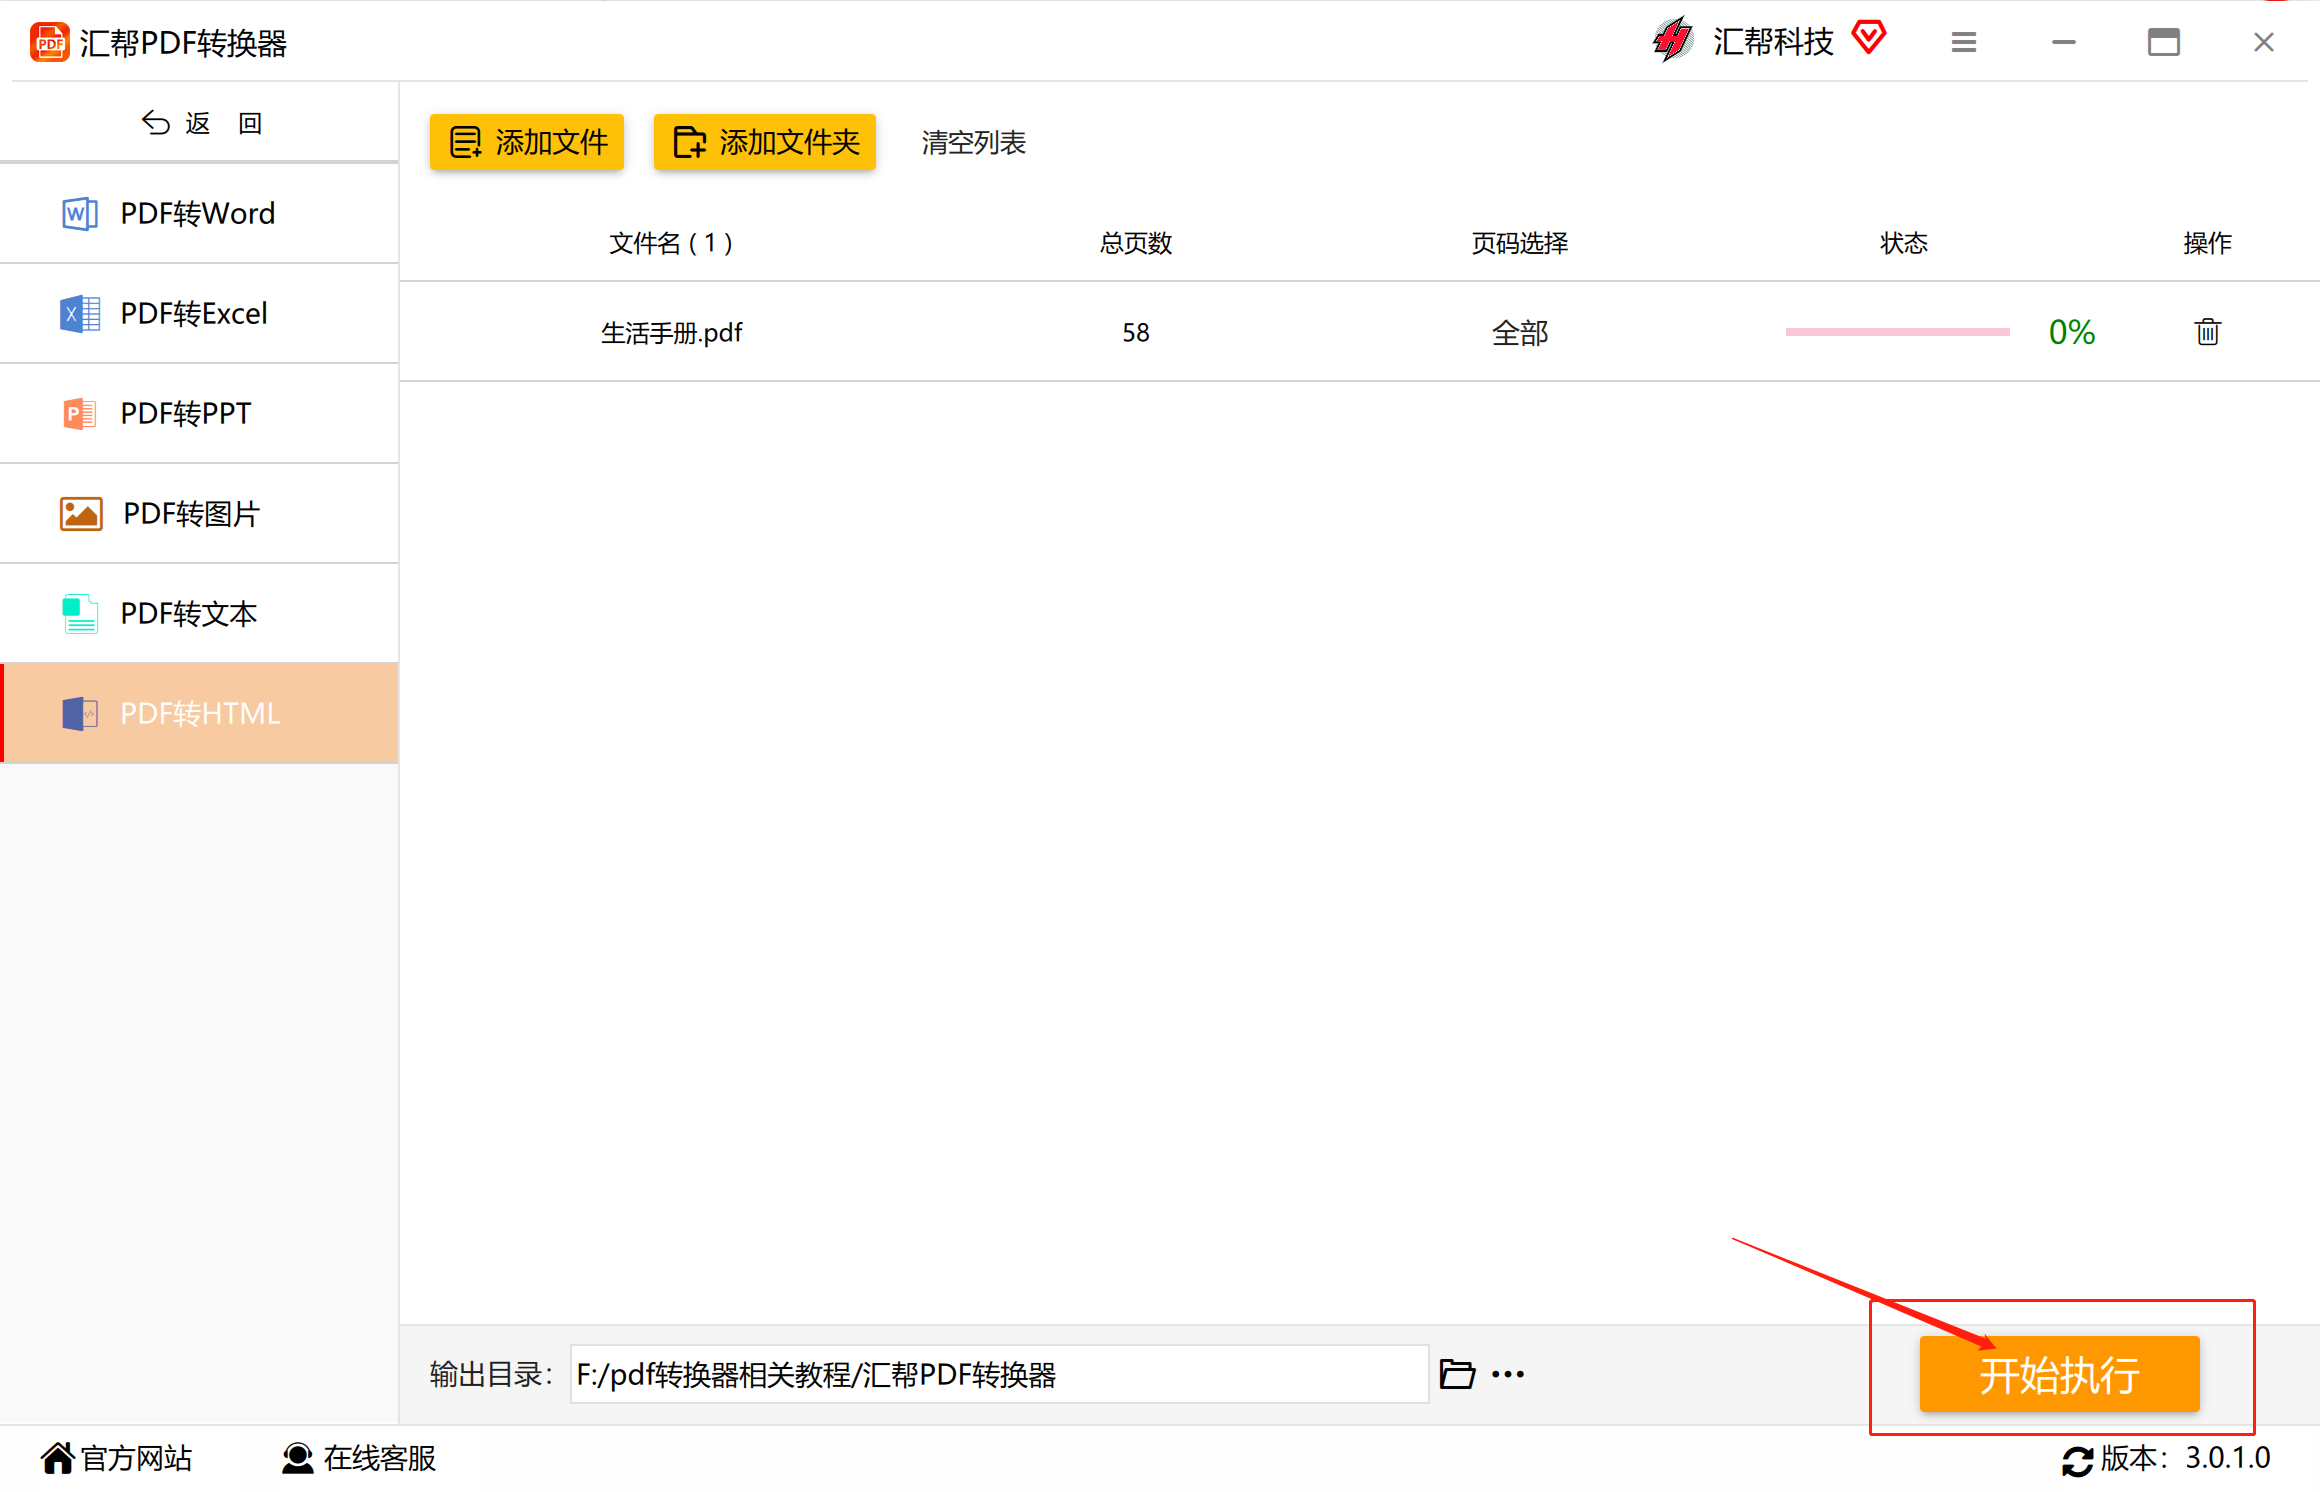This screenshot has height=1492, width=2320.
Task: Click the HTML icon for PDF转HTML
Action: pos(80,713)
